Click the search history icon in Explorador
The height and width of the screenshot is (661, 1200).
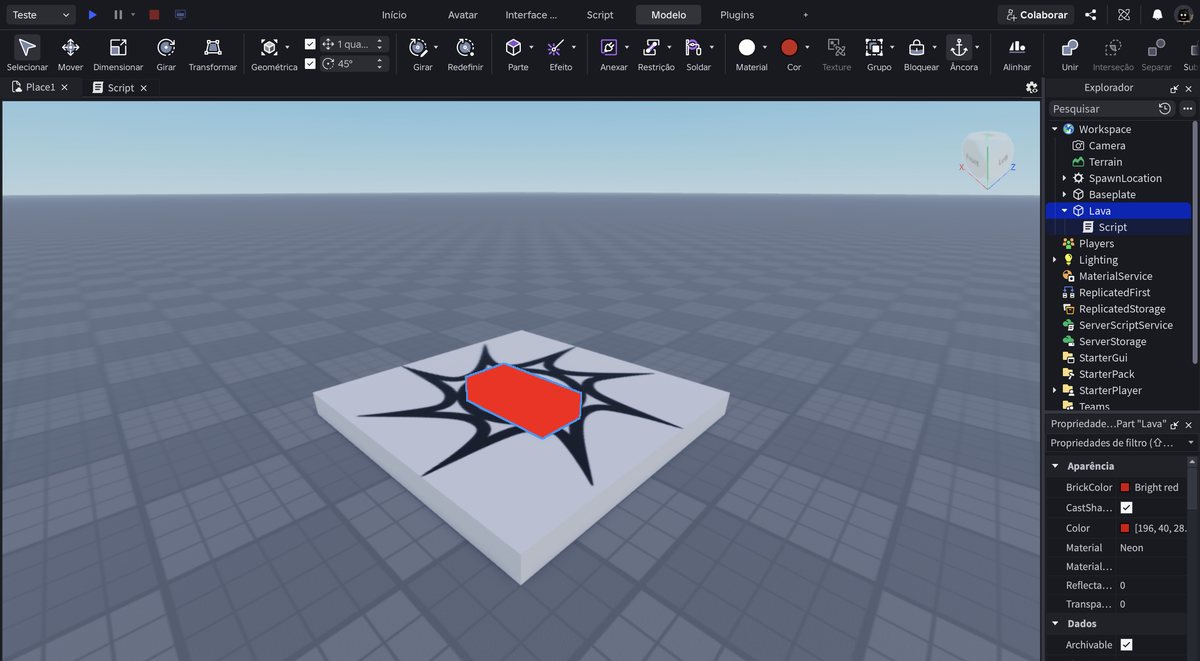[x=1165, y=108]
